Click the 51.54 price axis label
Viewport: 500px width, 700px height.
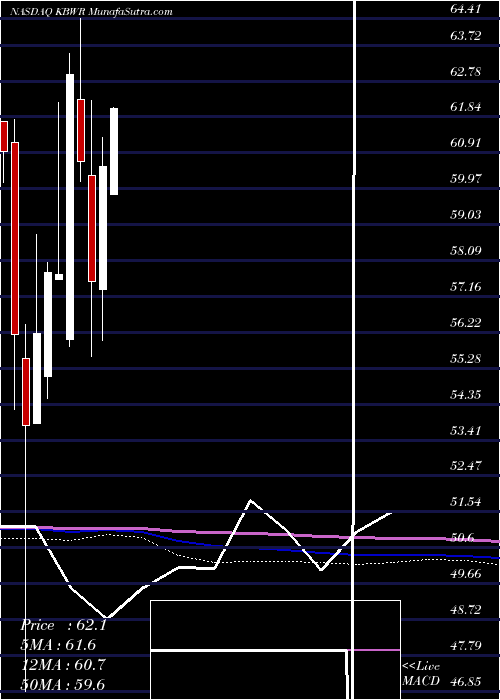[x=466, y=503]
